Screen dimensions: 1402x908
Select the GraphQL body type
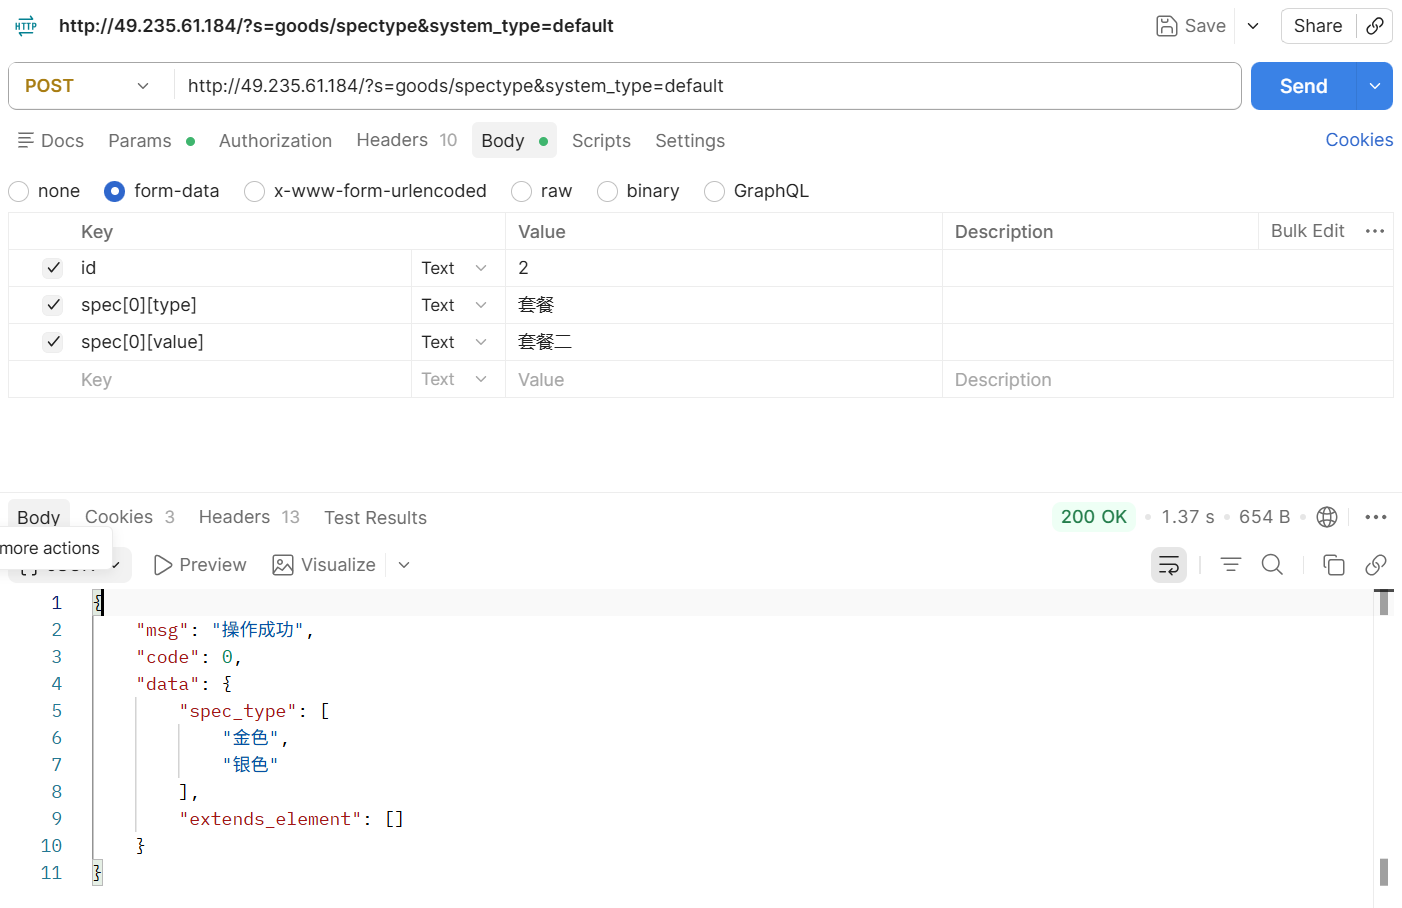[x=714, y=191]
